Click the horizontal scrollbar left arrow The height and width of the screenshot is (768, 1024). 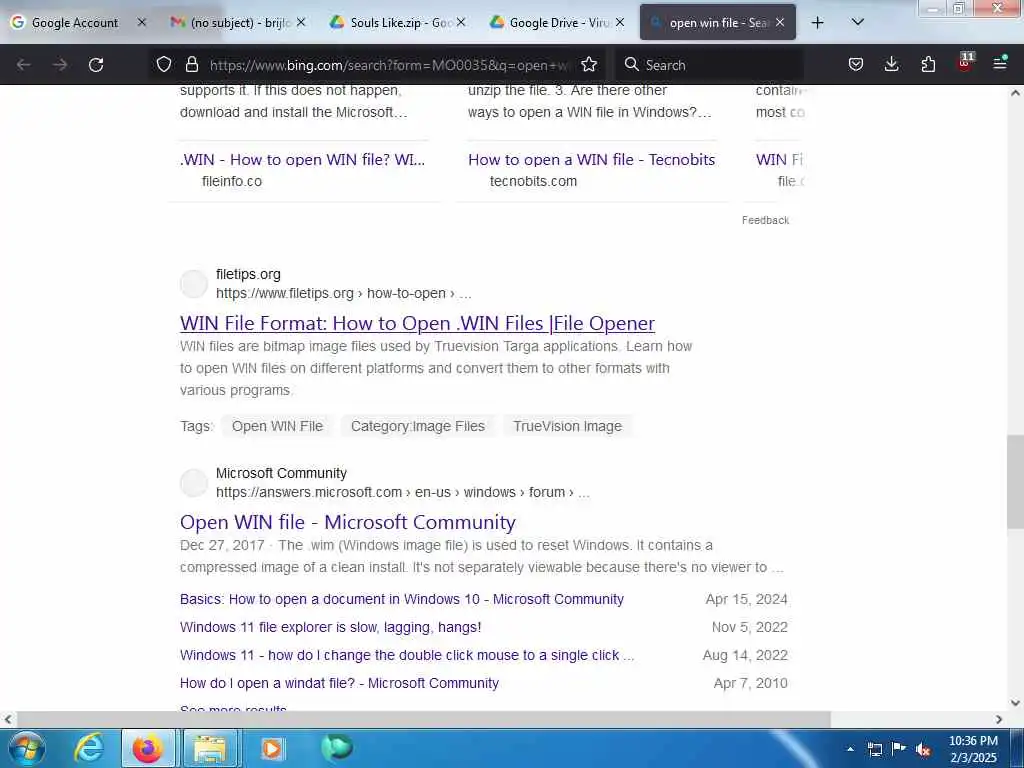[x=7, y=719]
